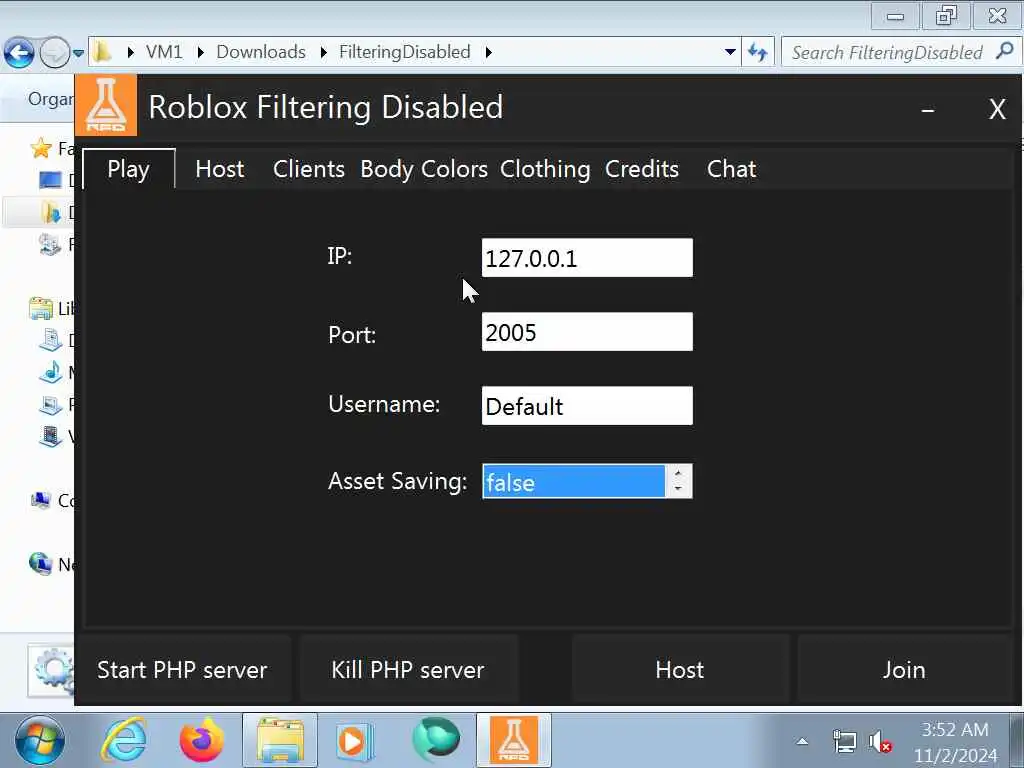Viewport: 1024px width, 768px height.
Task: Launch Internet Explorer from taskbar
Action: tap(124, 741)
